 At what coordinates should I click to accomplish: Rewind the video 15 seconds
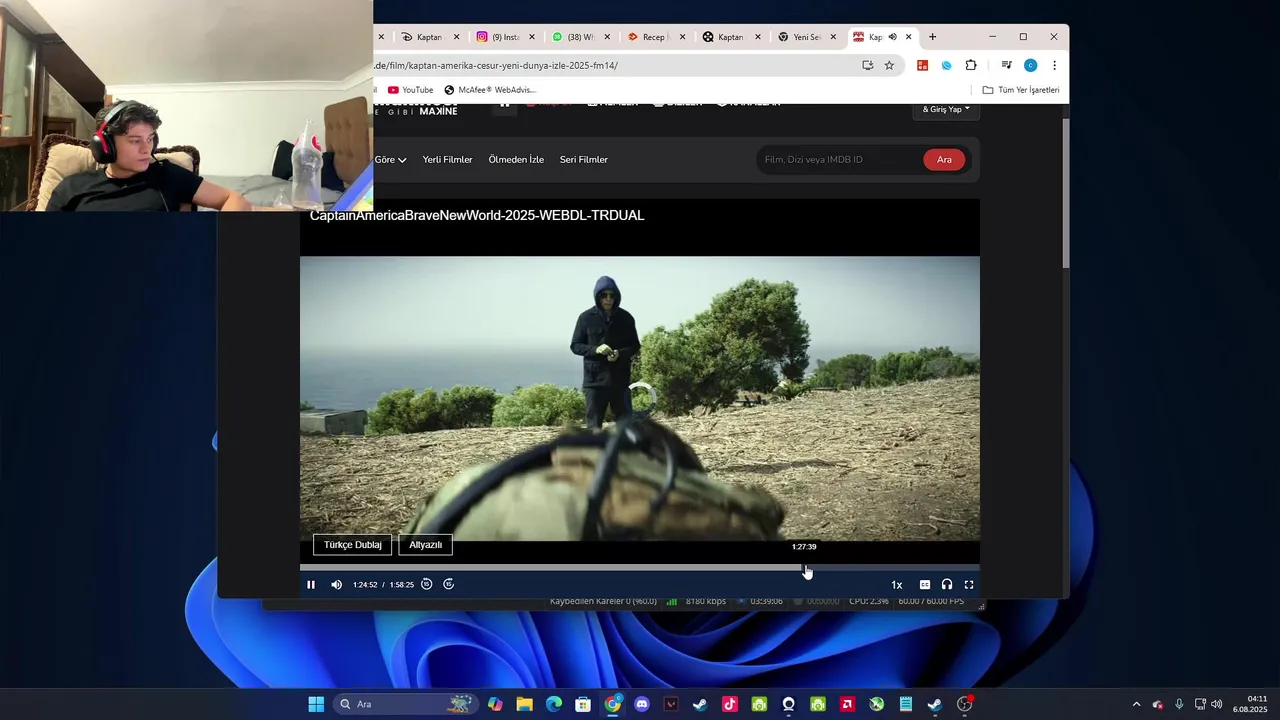(x=426, y=584)
